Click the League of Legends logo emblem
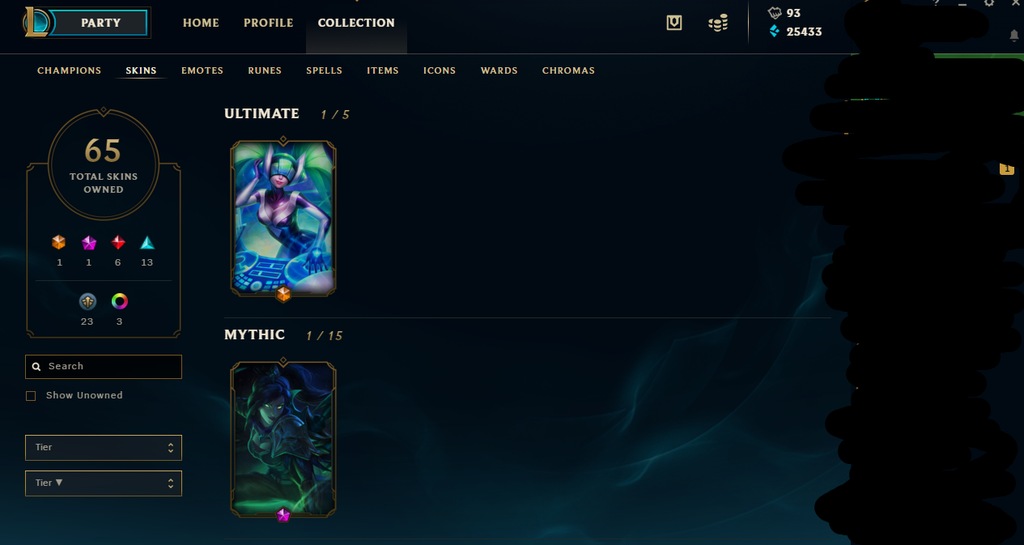Screen dimensions: 1024x545 (35, 22)
